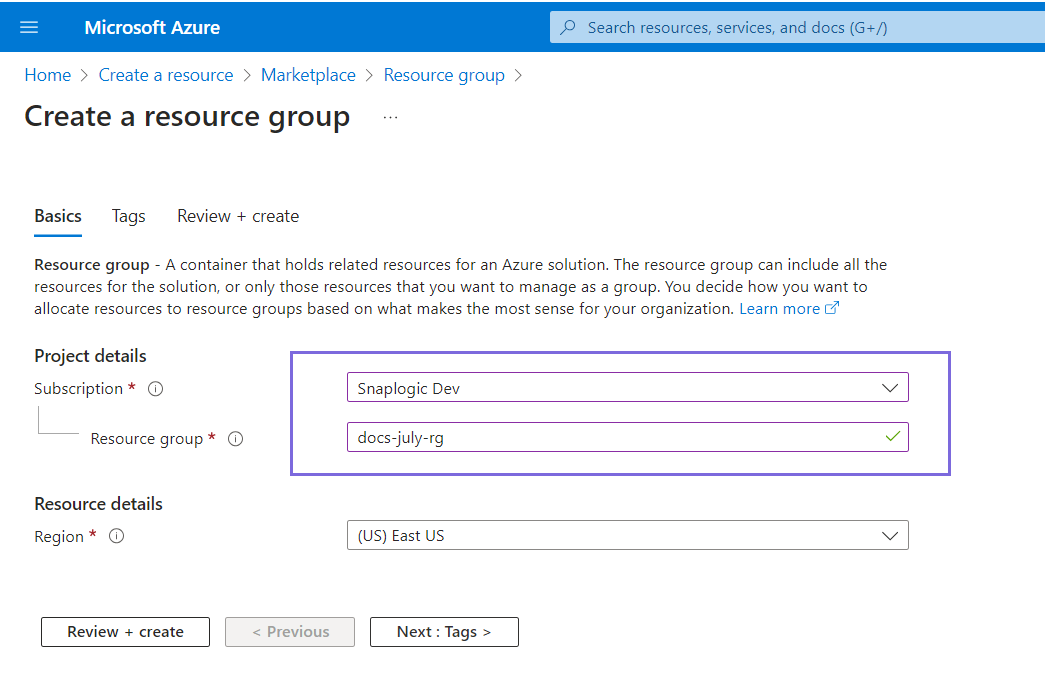This screenshot has height=676, width=1045.
Task: Switch to the Review + create tab
Action: [238, 216]
